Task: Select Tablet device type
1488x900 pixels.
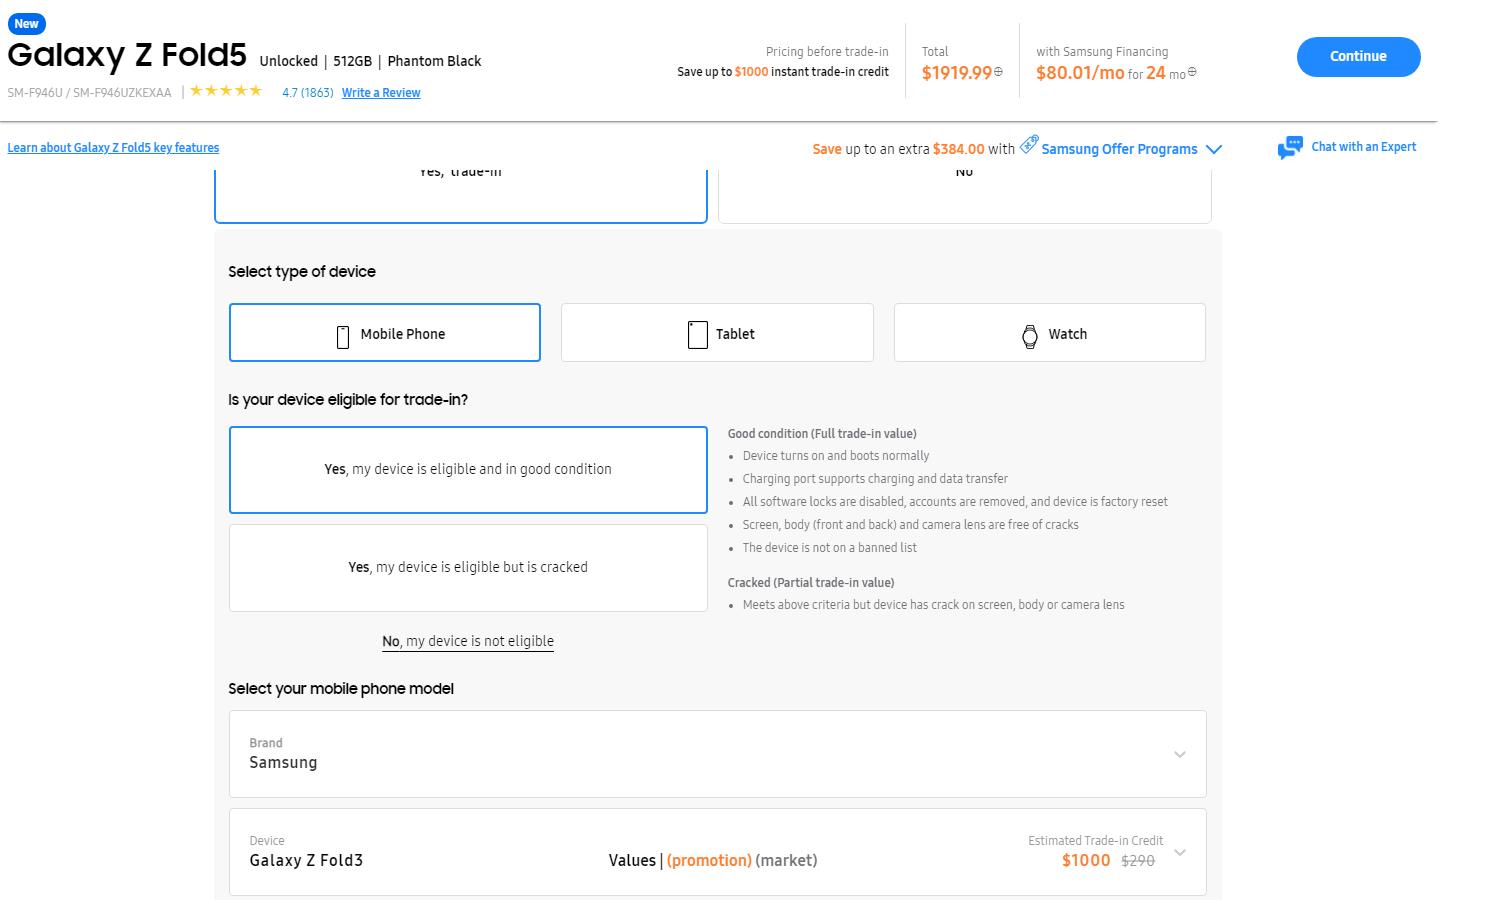Action: (717, 333)
